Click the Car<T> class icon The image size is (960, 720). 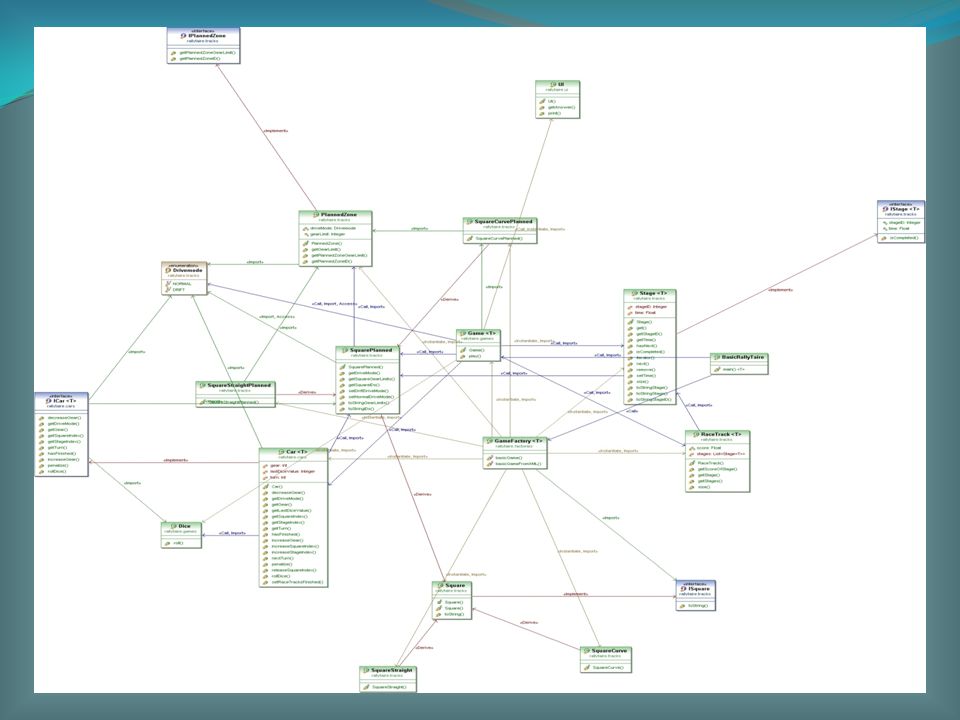[x=282, y=452]
